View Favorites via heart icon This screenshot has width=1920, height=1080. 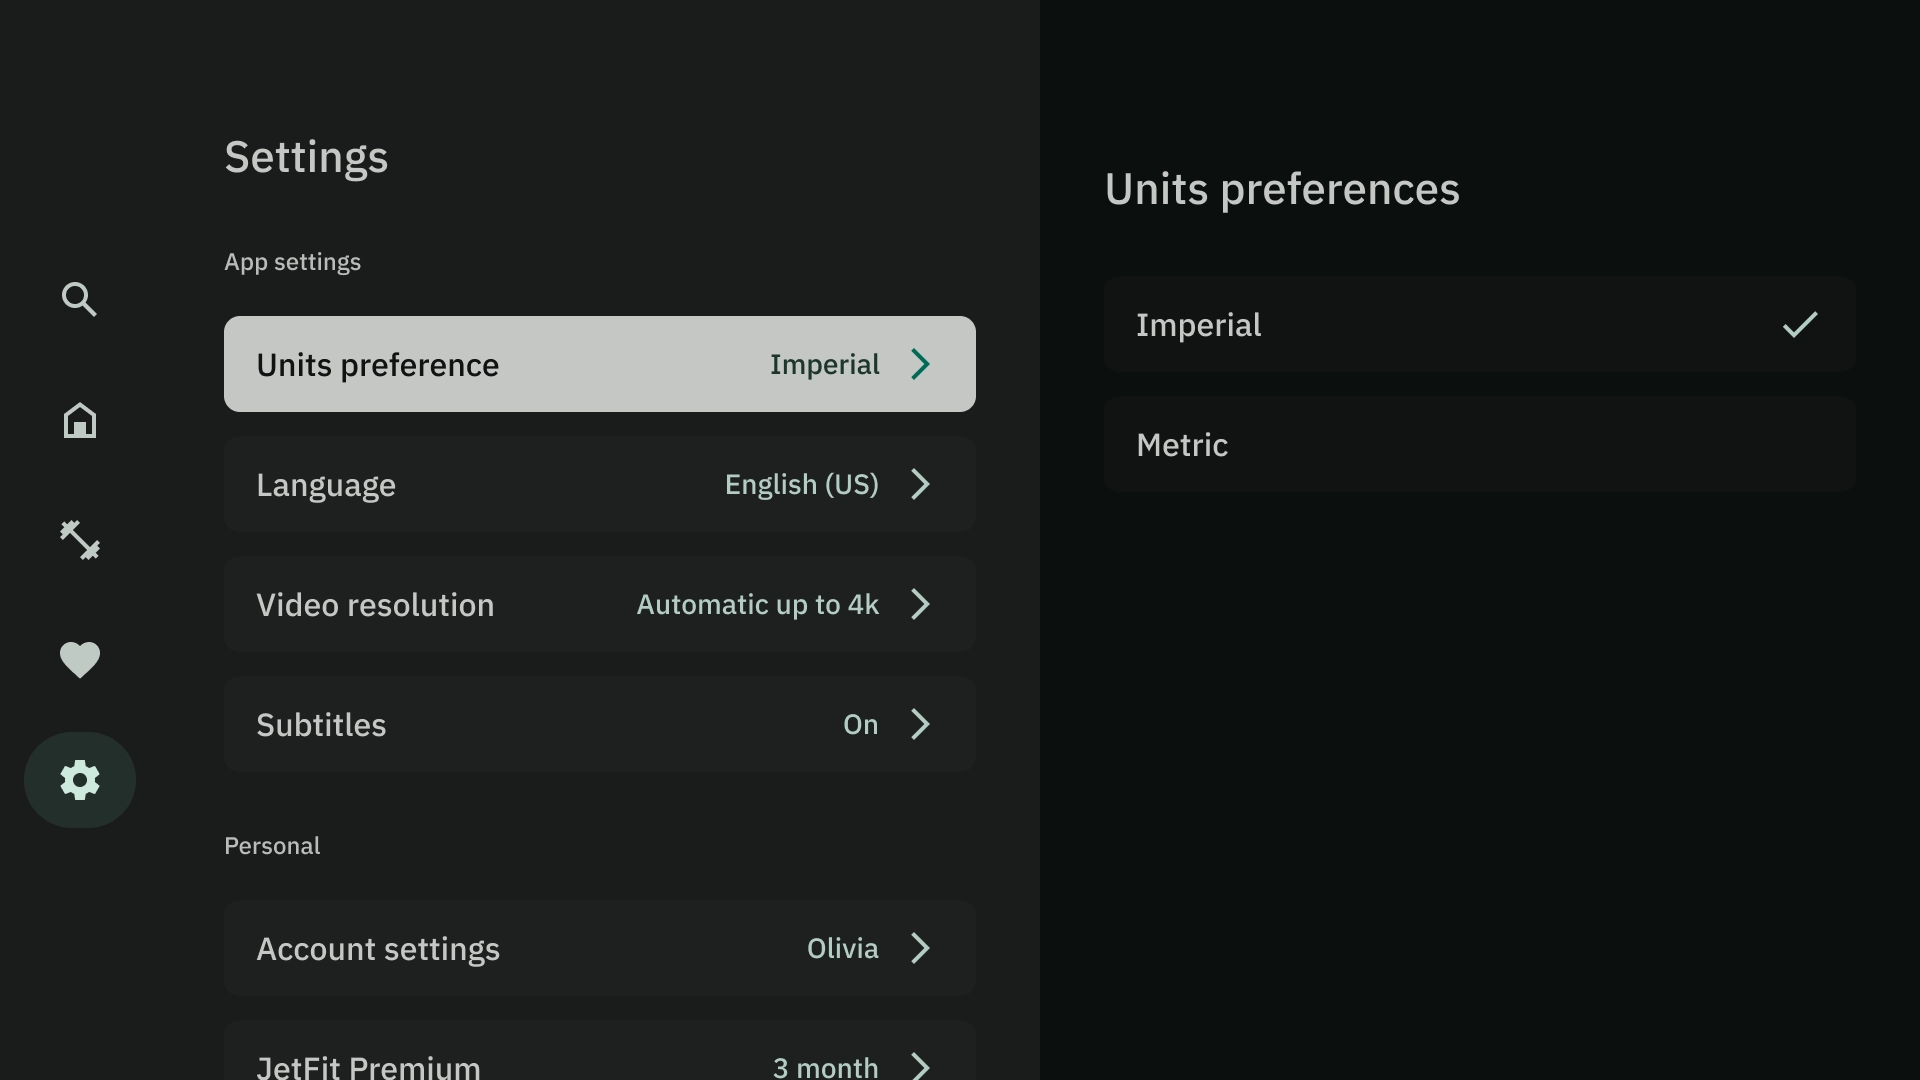79,659
